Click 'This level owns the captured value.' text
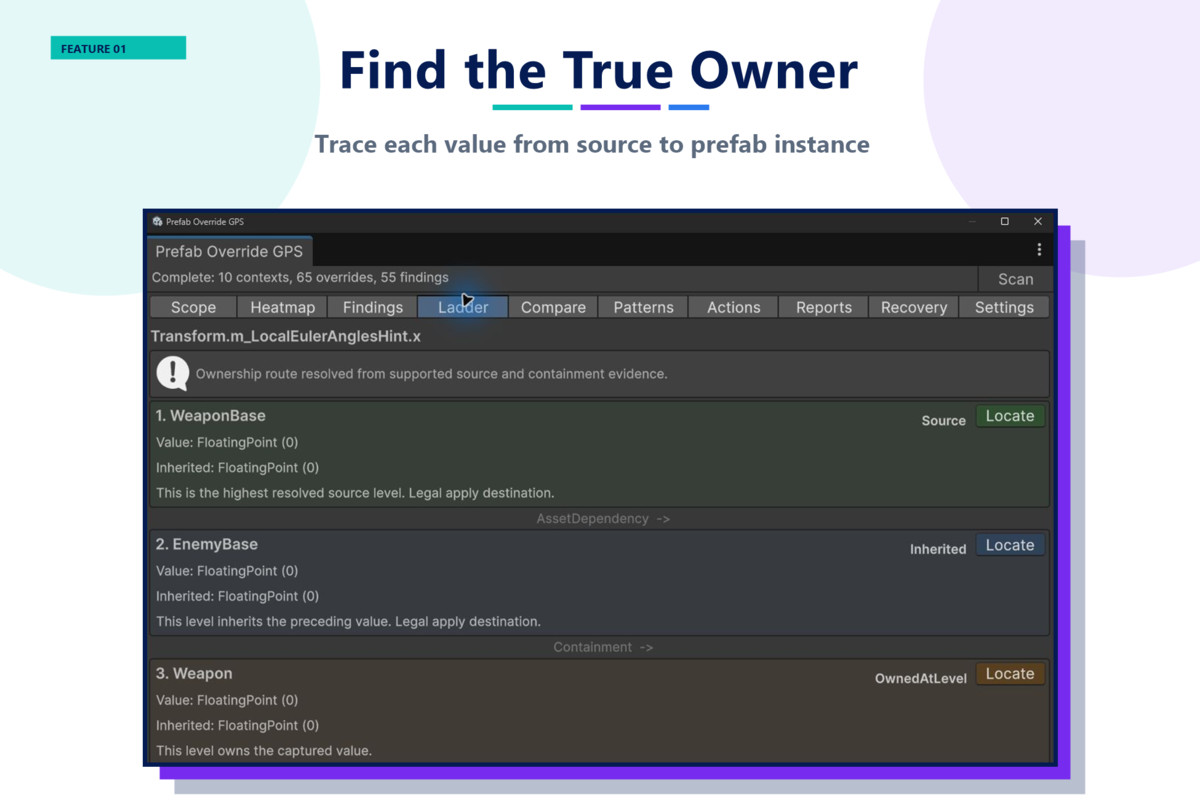 [x=264, y=750]
